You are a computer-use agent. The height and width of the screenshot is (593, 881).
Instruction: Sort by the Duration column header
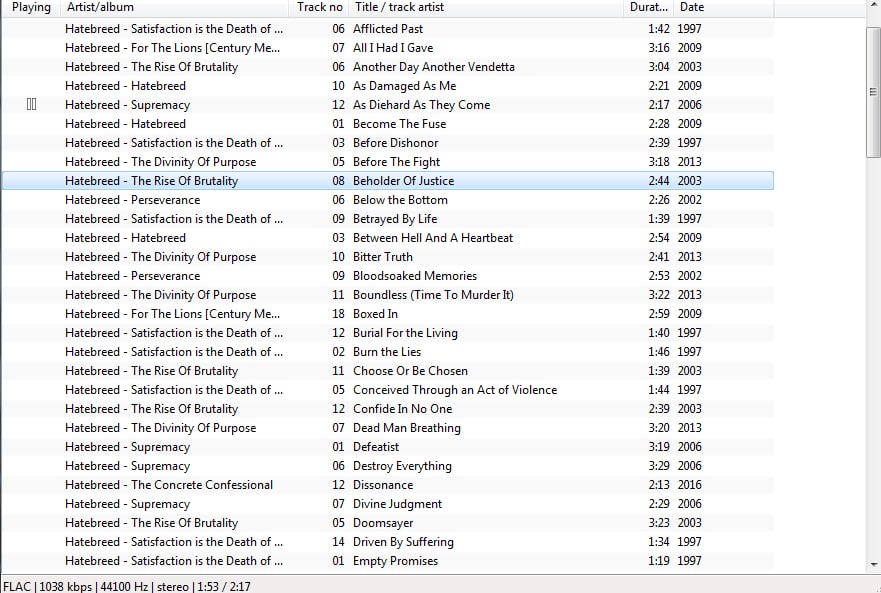pos(648,7)
